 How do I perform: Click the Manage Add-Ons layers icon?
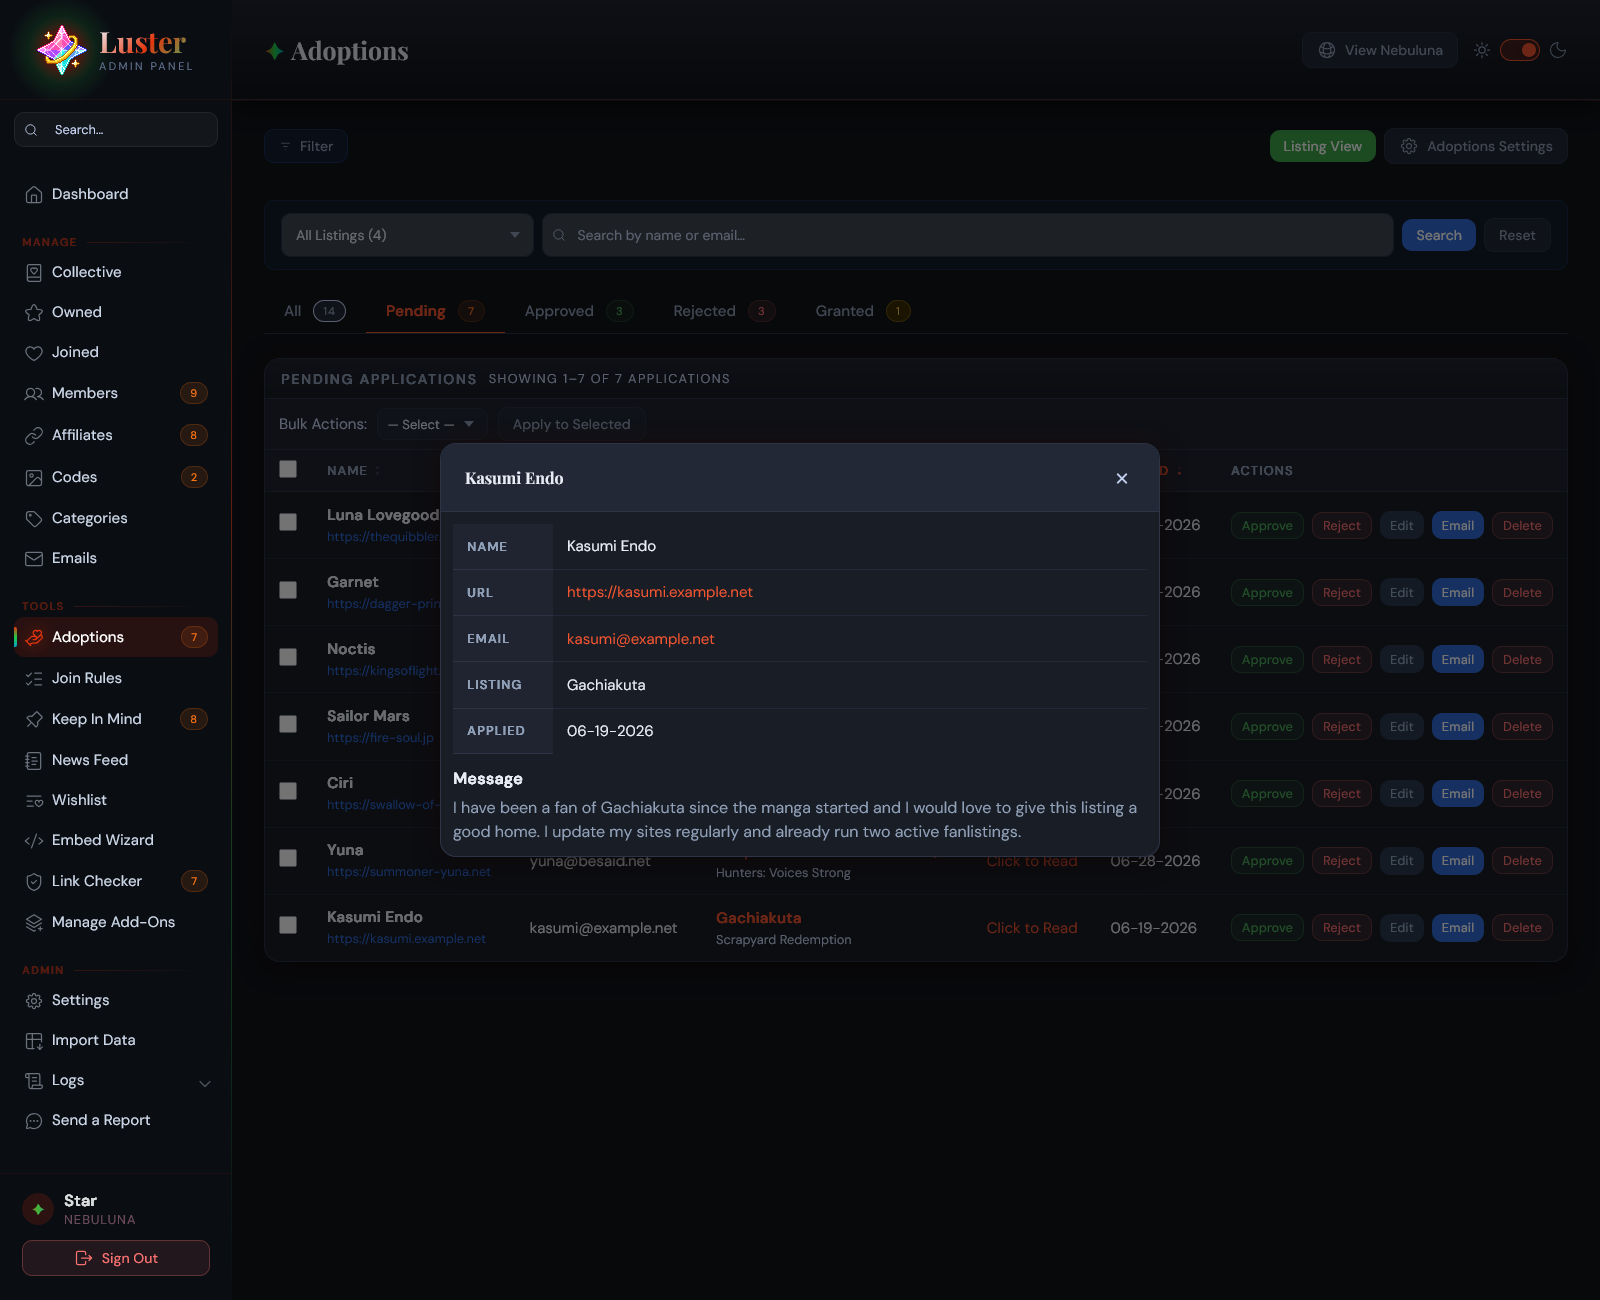[34, 923]
